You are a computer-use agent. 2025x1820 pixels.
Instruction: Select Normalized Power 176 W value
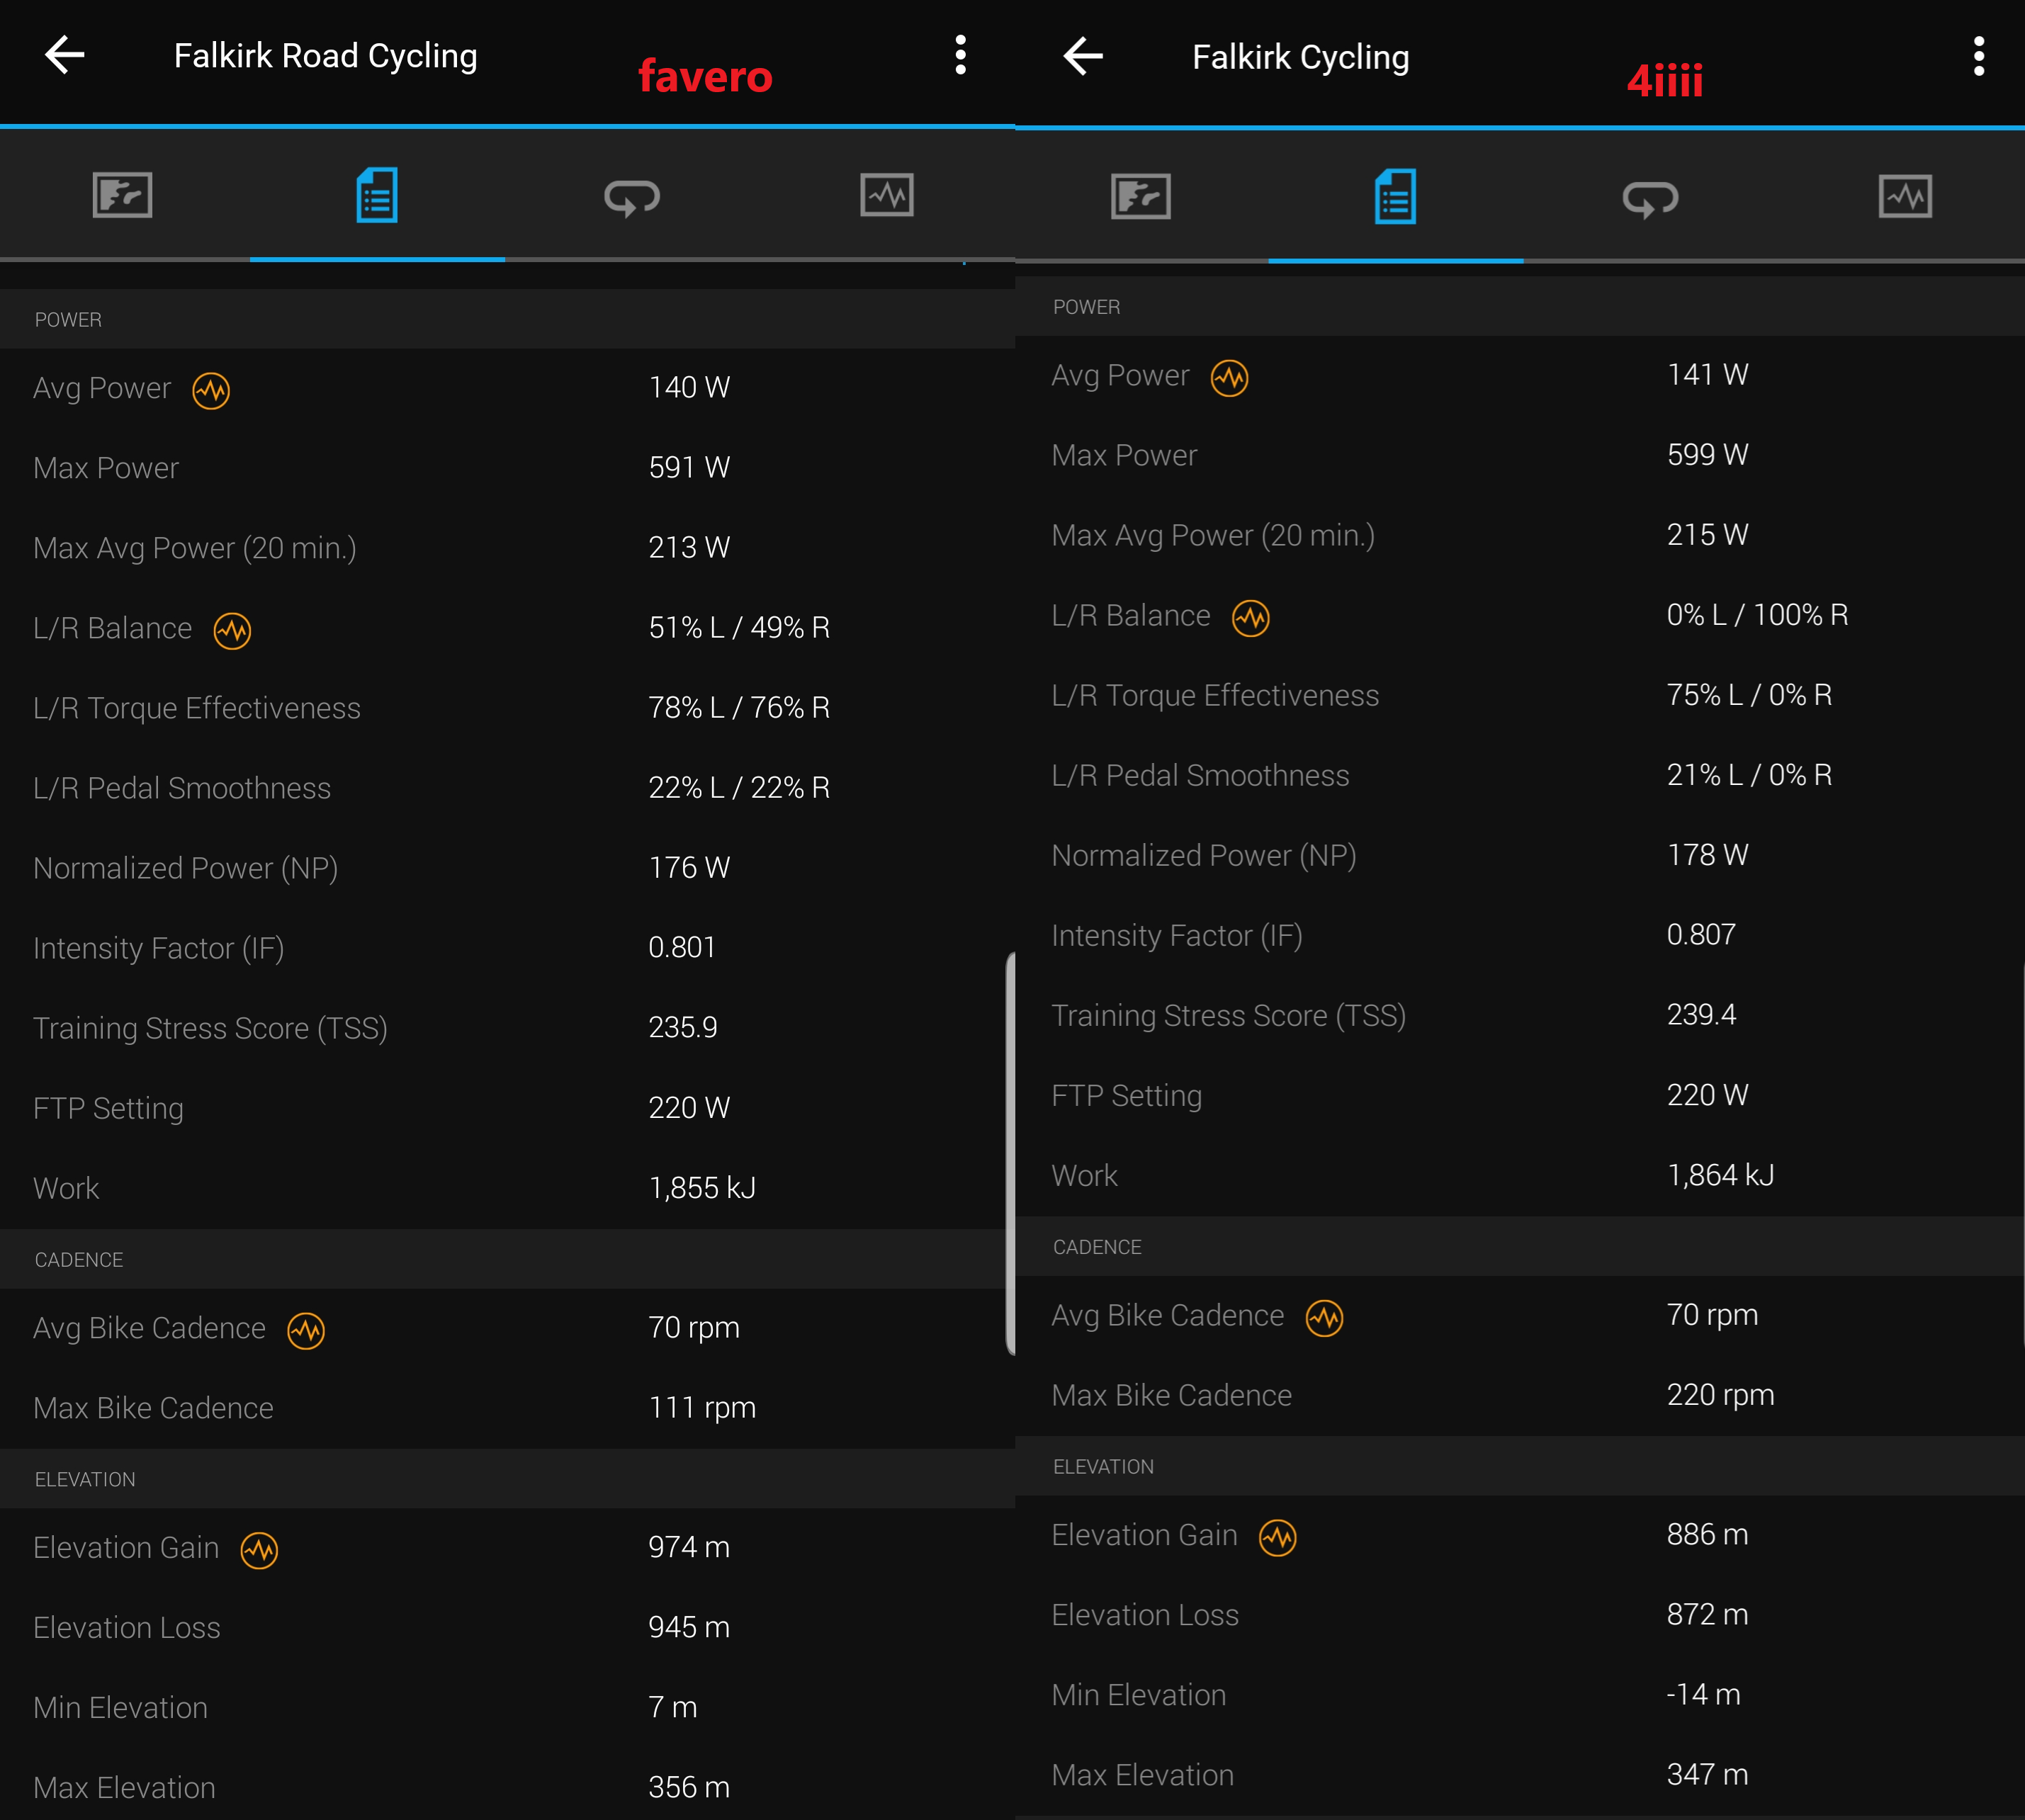pos(689,867)
